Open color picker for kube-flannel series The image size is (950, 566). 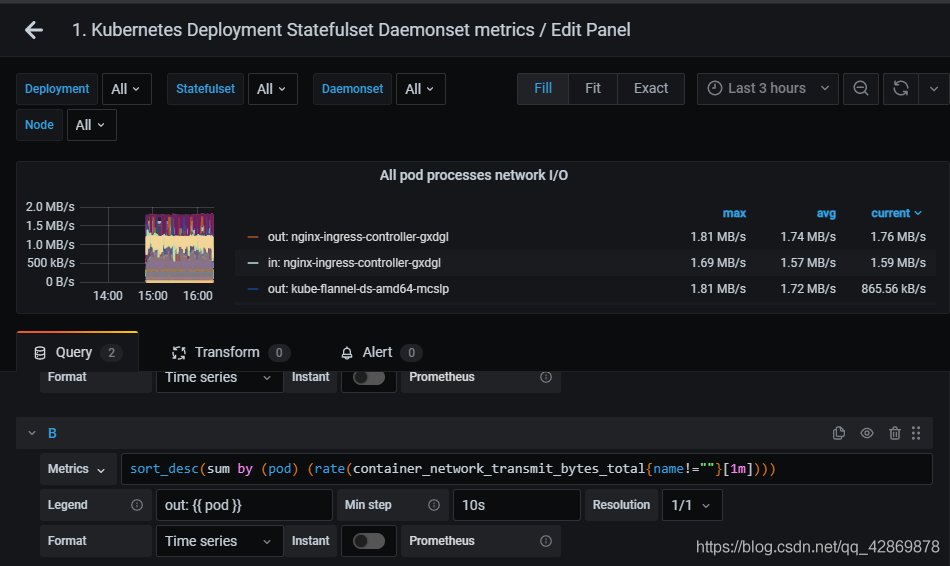coord(253,289)
